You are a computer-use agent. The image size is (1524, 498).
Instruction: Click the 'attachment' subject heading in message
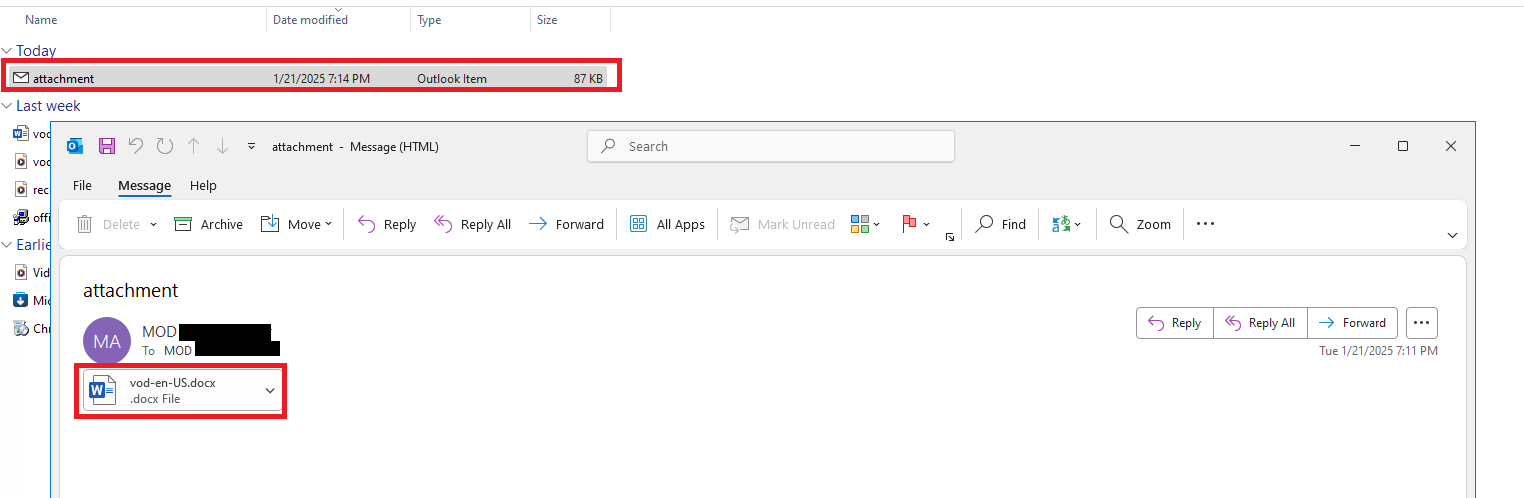(130, 291)
